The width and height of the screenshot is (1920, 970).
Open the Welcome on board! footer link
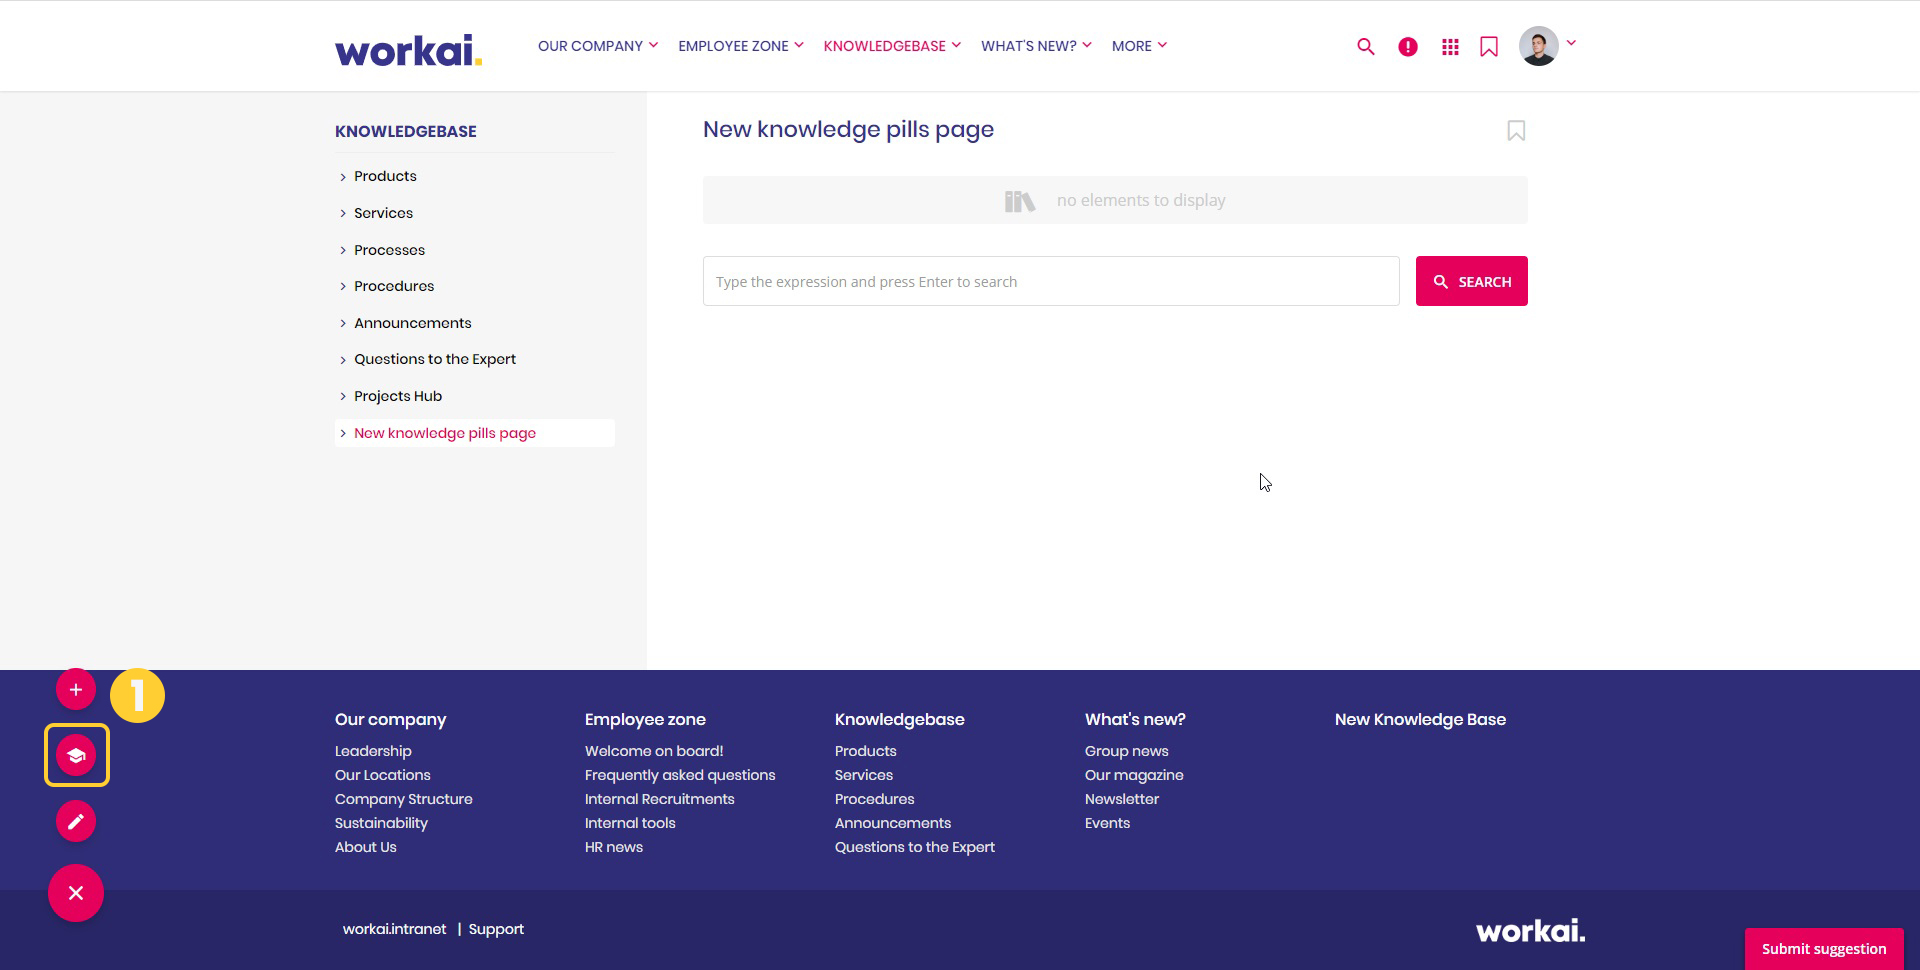[654, 751]
